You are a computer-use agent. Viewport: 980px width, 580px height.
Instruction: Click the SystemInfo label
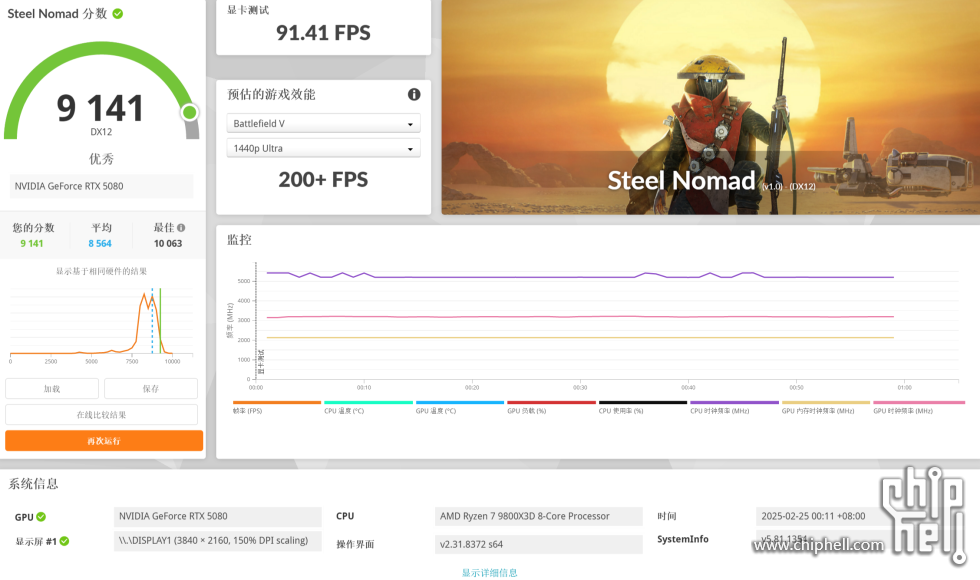(682, 539)
